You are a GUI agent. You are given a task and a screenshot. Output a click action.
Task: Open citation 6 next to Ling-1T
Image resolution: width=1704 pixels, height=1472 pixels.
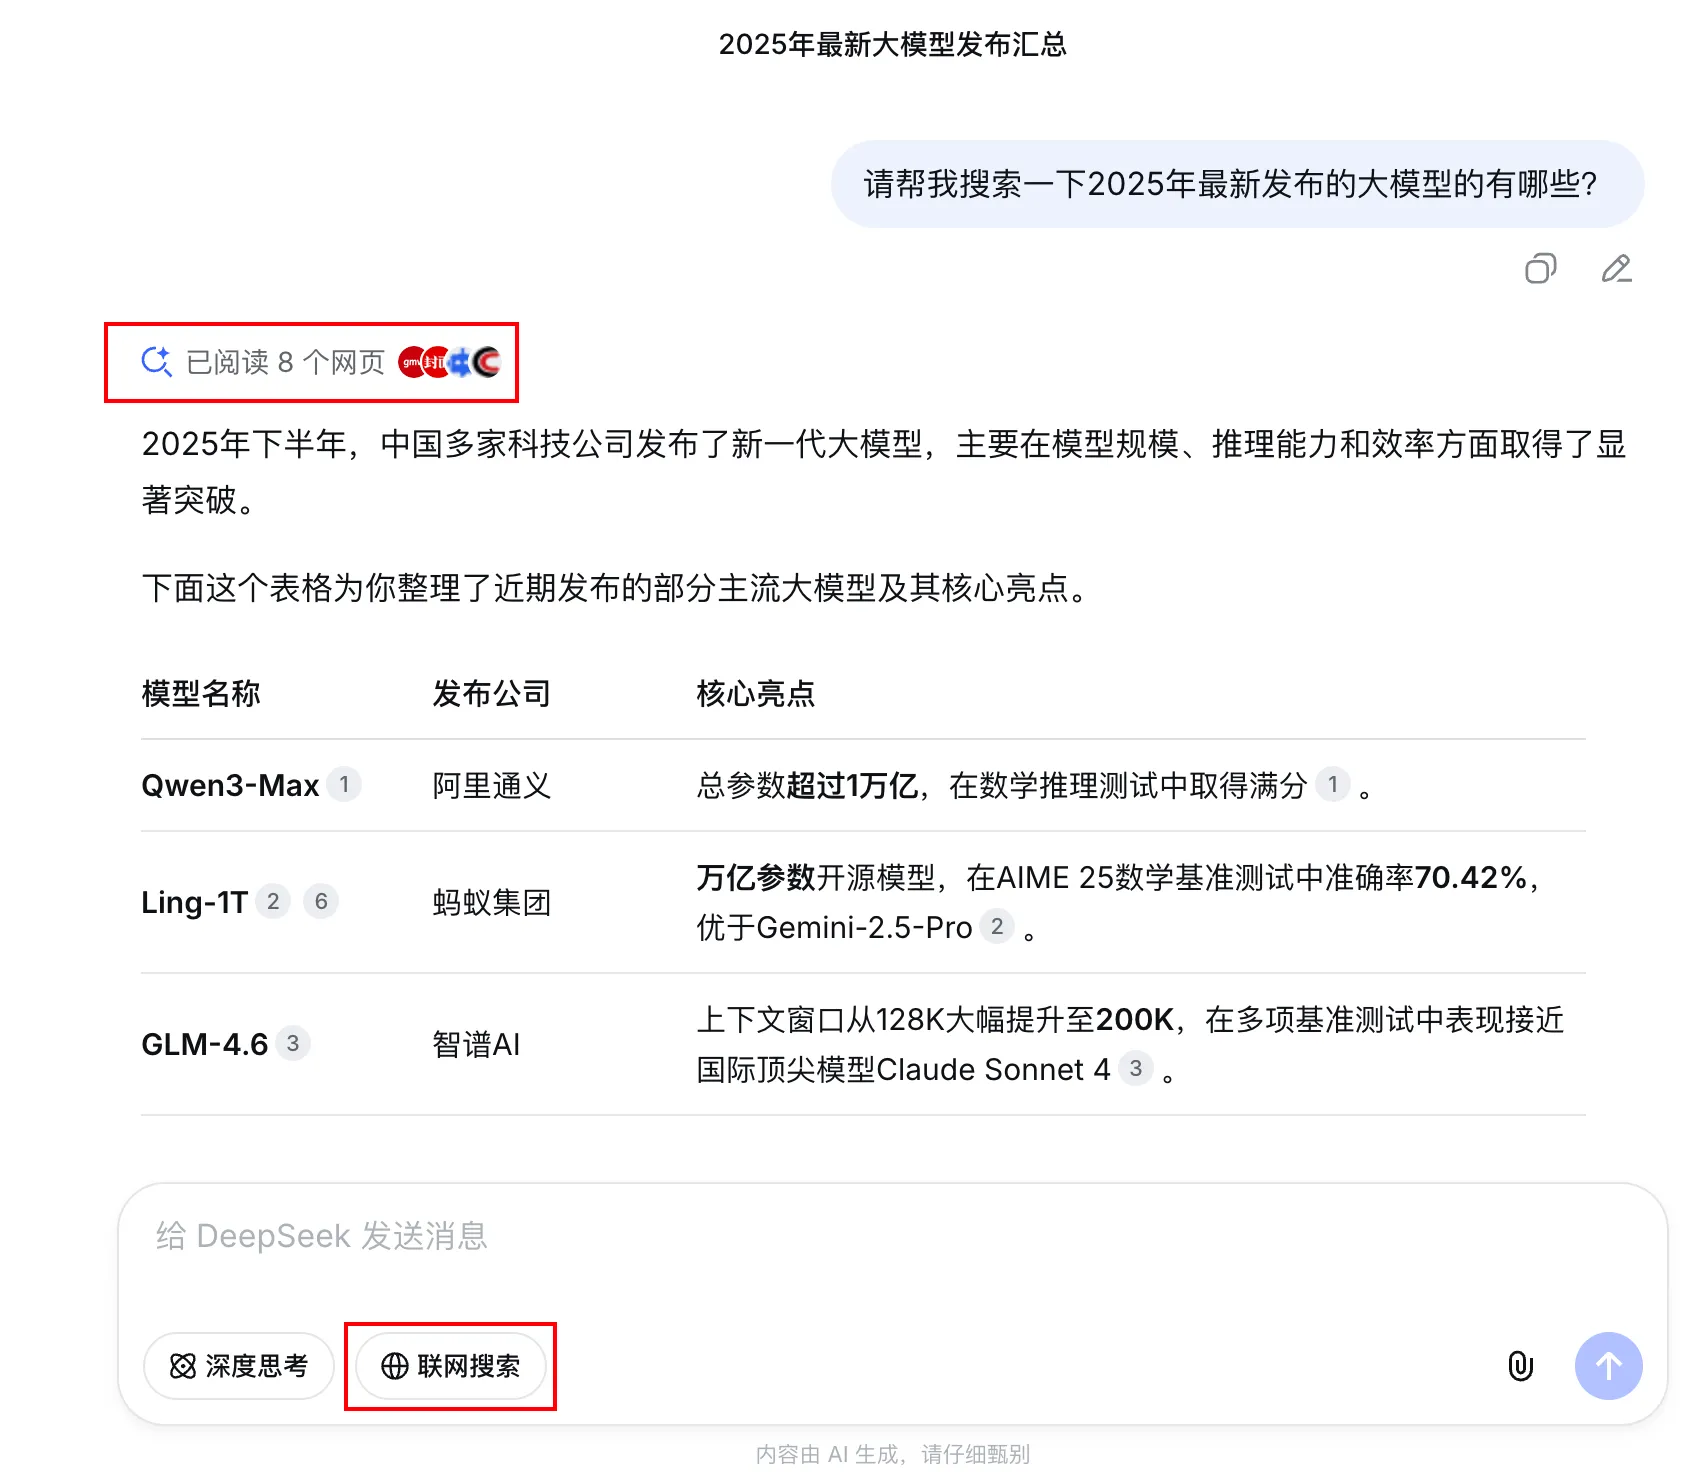point(321,901)
